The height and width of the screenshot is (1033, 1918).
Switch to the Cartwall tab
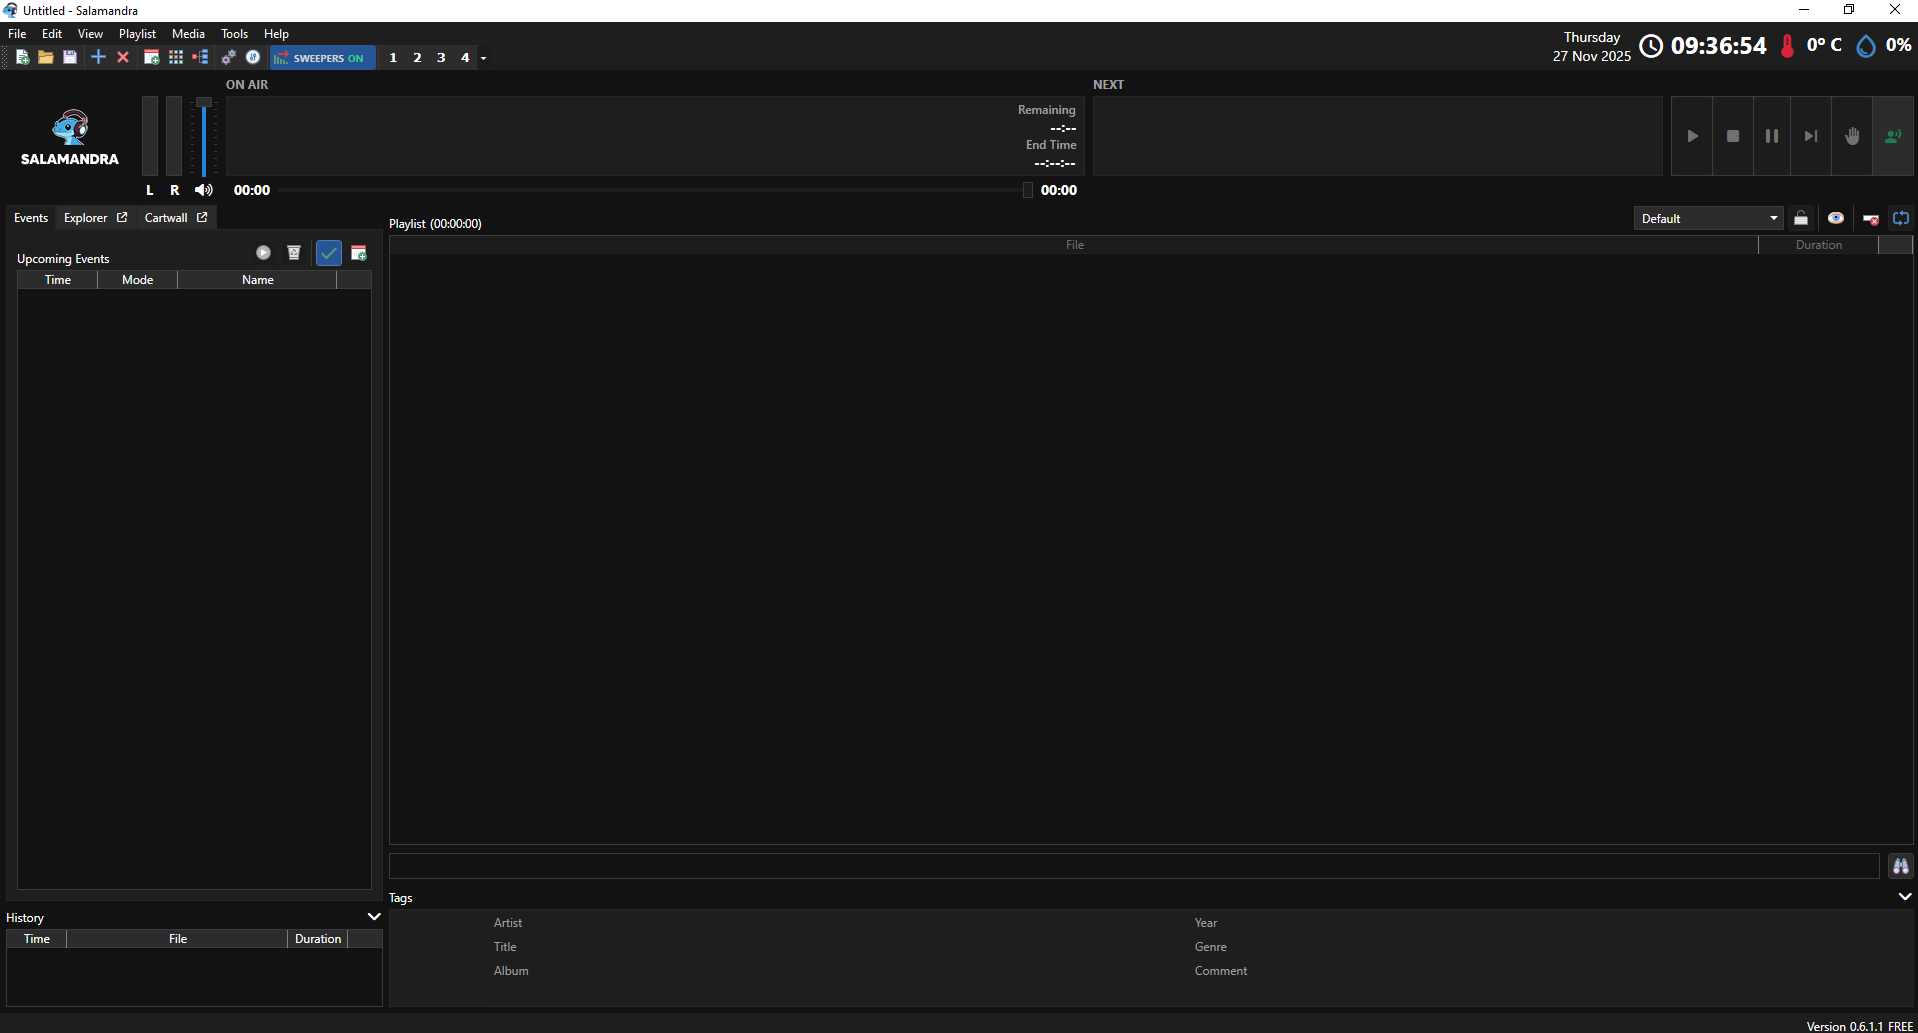(x=166, y=218)
